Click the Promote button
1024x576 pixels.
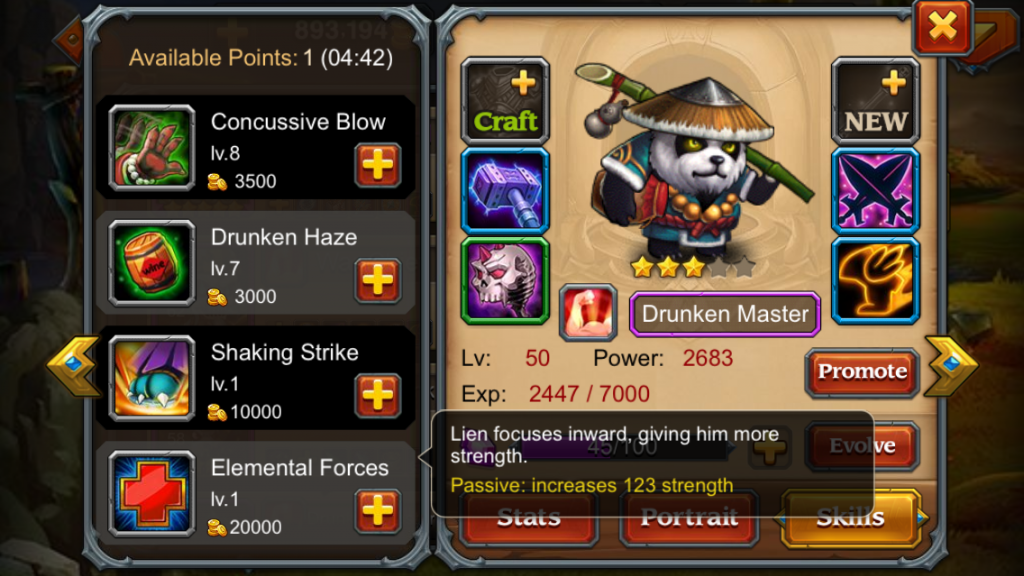862,372
